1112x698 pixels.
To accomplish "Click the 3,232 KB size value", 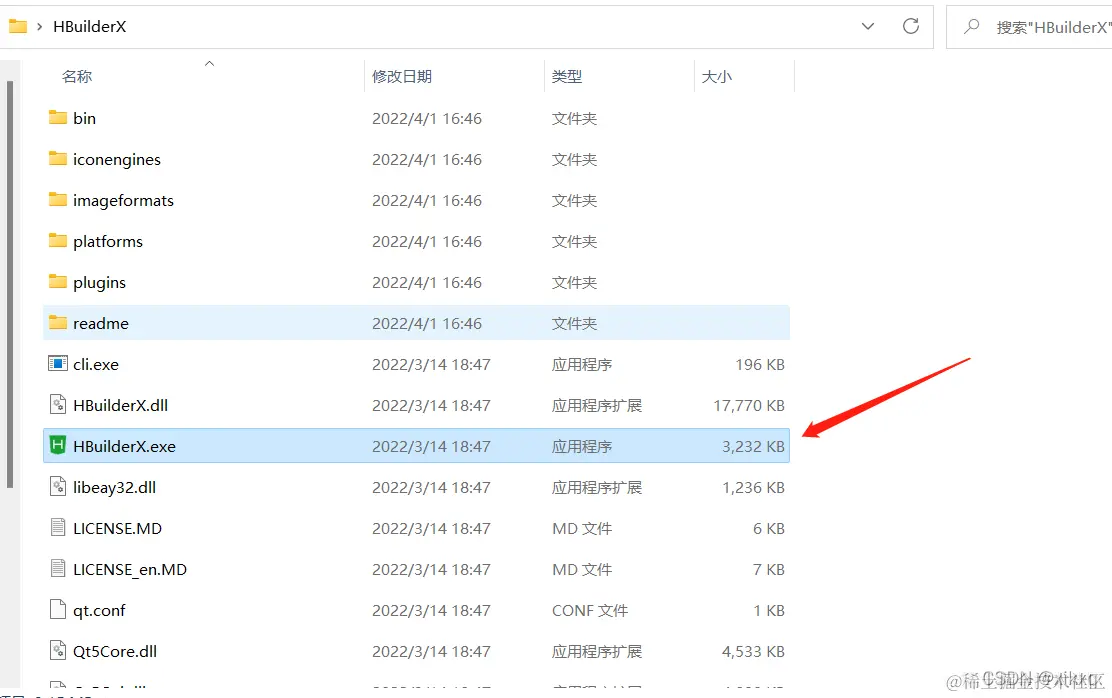I will point(753,446).
